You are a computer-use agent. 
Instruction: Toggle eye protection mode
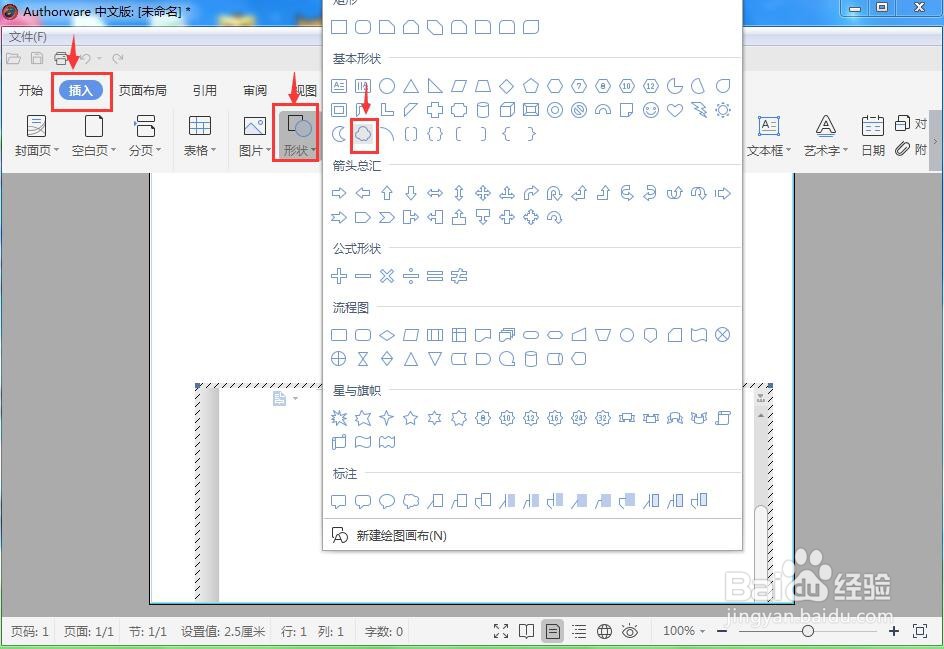point(630,631)
